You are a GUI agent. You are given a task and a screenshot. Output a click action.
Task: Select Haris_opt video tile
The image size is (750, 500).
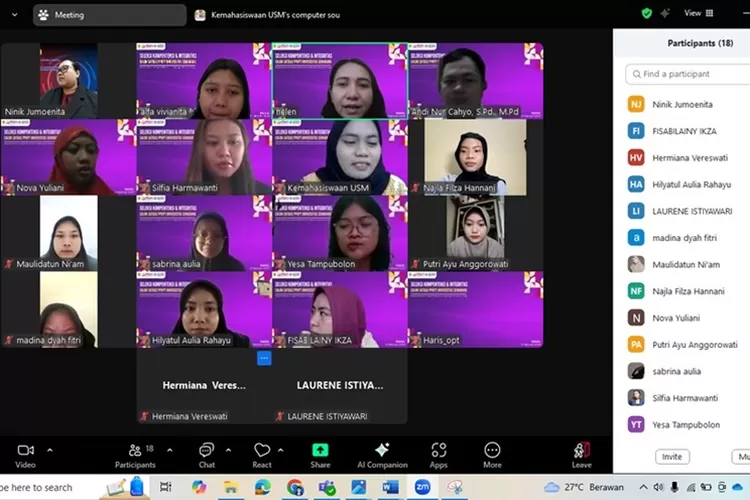coord(475,310)
